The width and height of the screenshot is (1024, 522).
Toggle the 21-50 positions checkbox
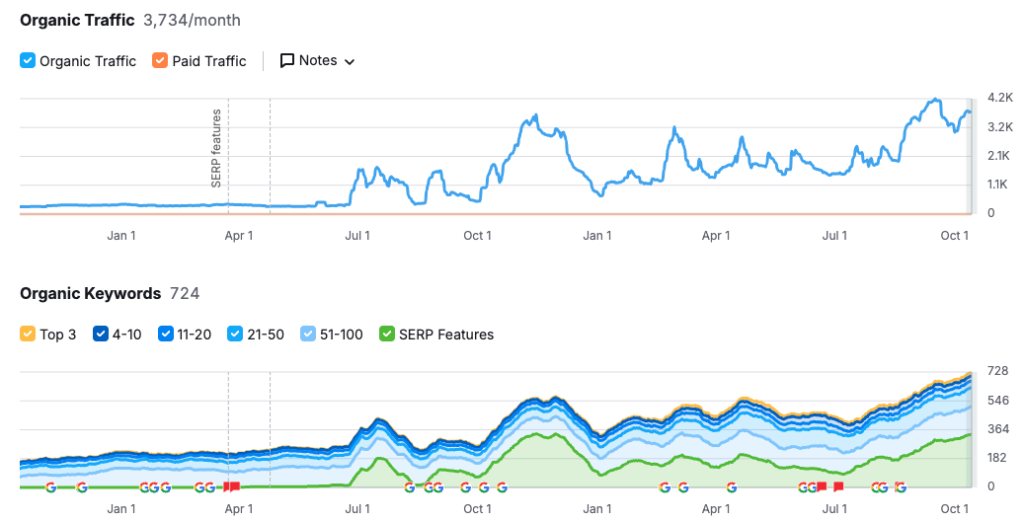click(235, 334)
